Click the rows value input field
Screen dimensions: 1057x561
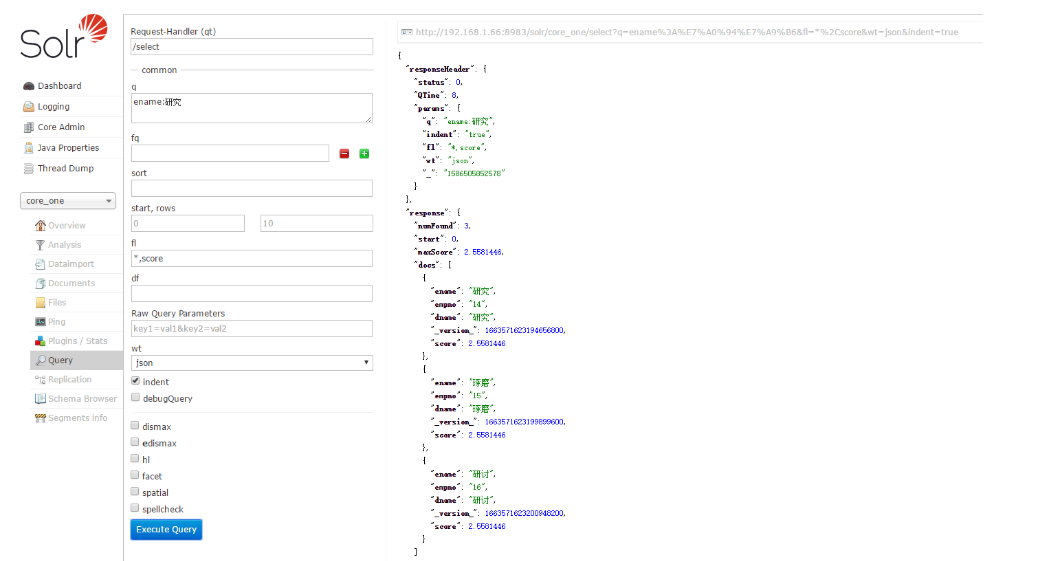click(316, 223)
